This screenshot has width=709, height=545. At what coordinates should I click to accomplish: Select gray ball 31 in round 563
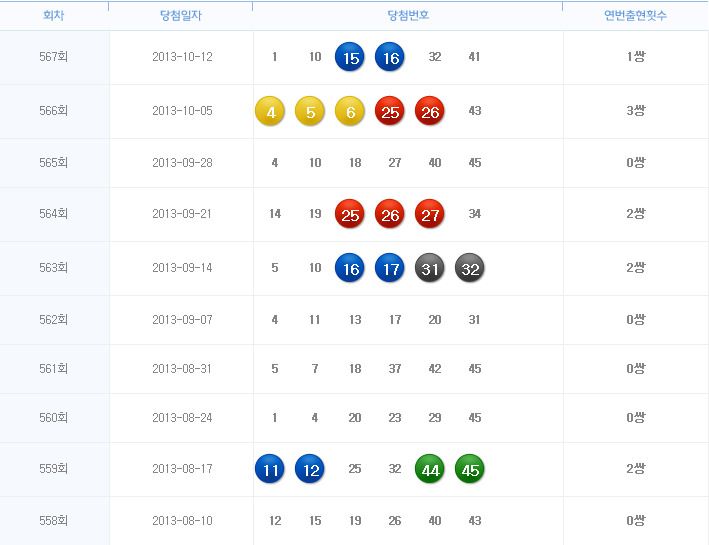[430, 268]
